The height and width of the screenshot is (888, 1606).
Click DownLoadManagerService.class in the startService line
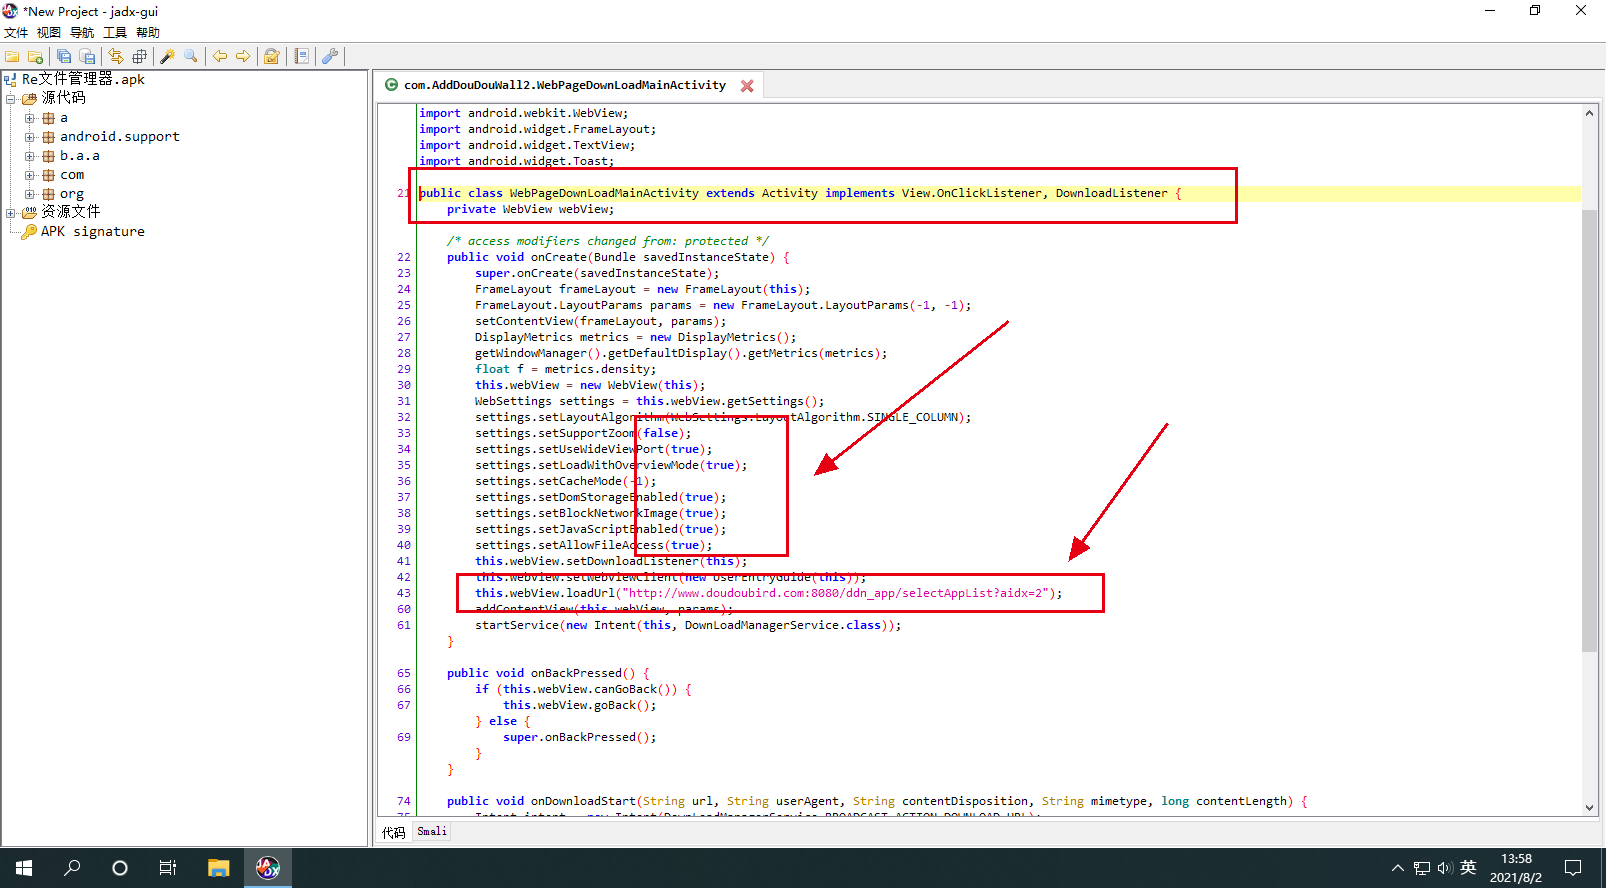click(783, 625)
